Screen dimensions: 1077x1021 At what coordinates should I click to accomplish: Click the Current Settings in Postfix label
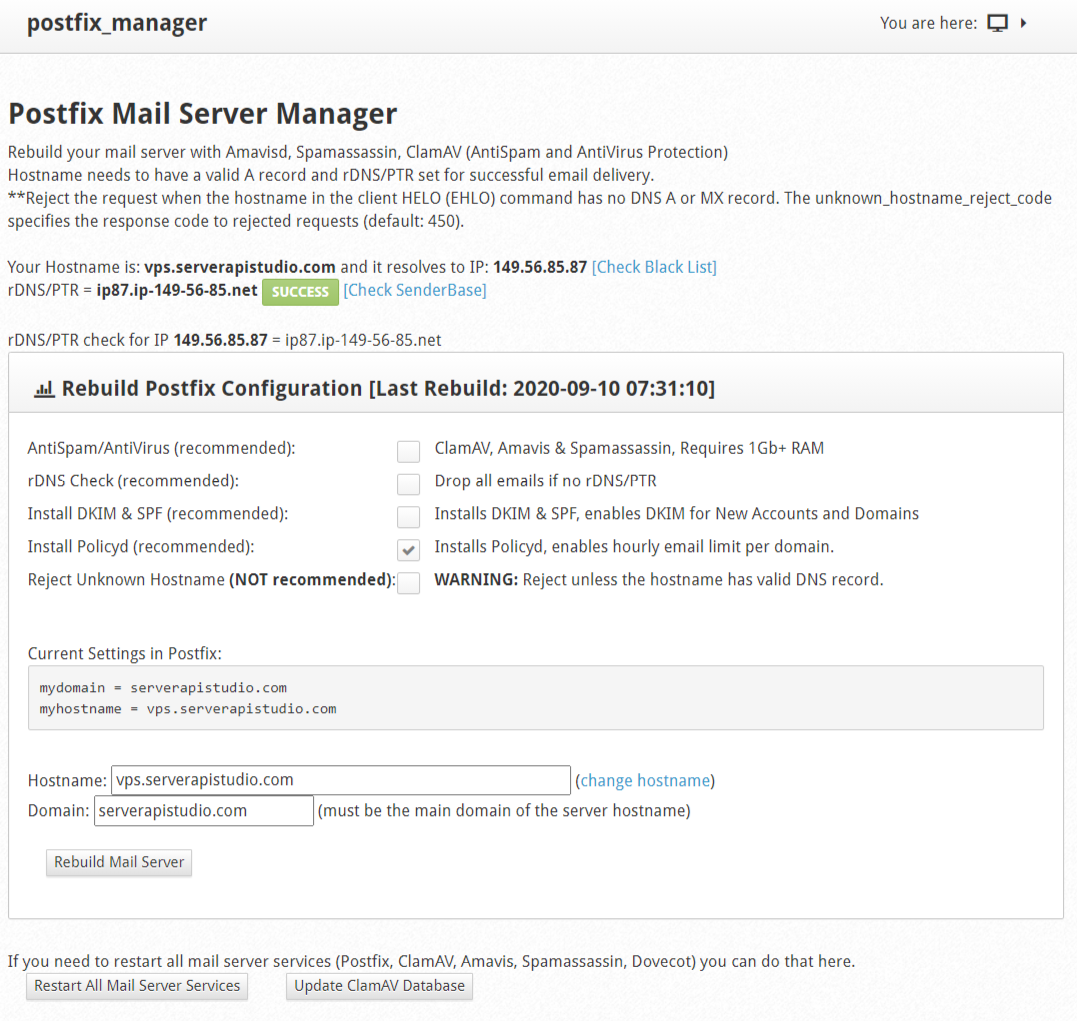coord(124,653)
